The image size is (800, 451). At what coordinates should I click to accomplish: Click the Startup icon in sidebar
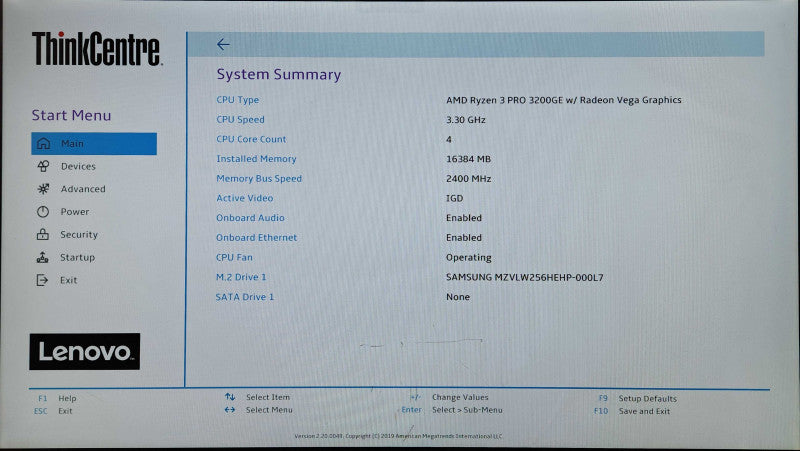click(42, 258)
